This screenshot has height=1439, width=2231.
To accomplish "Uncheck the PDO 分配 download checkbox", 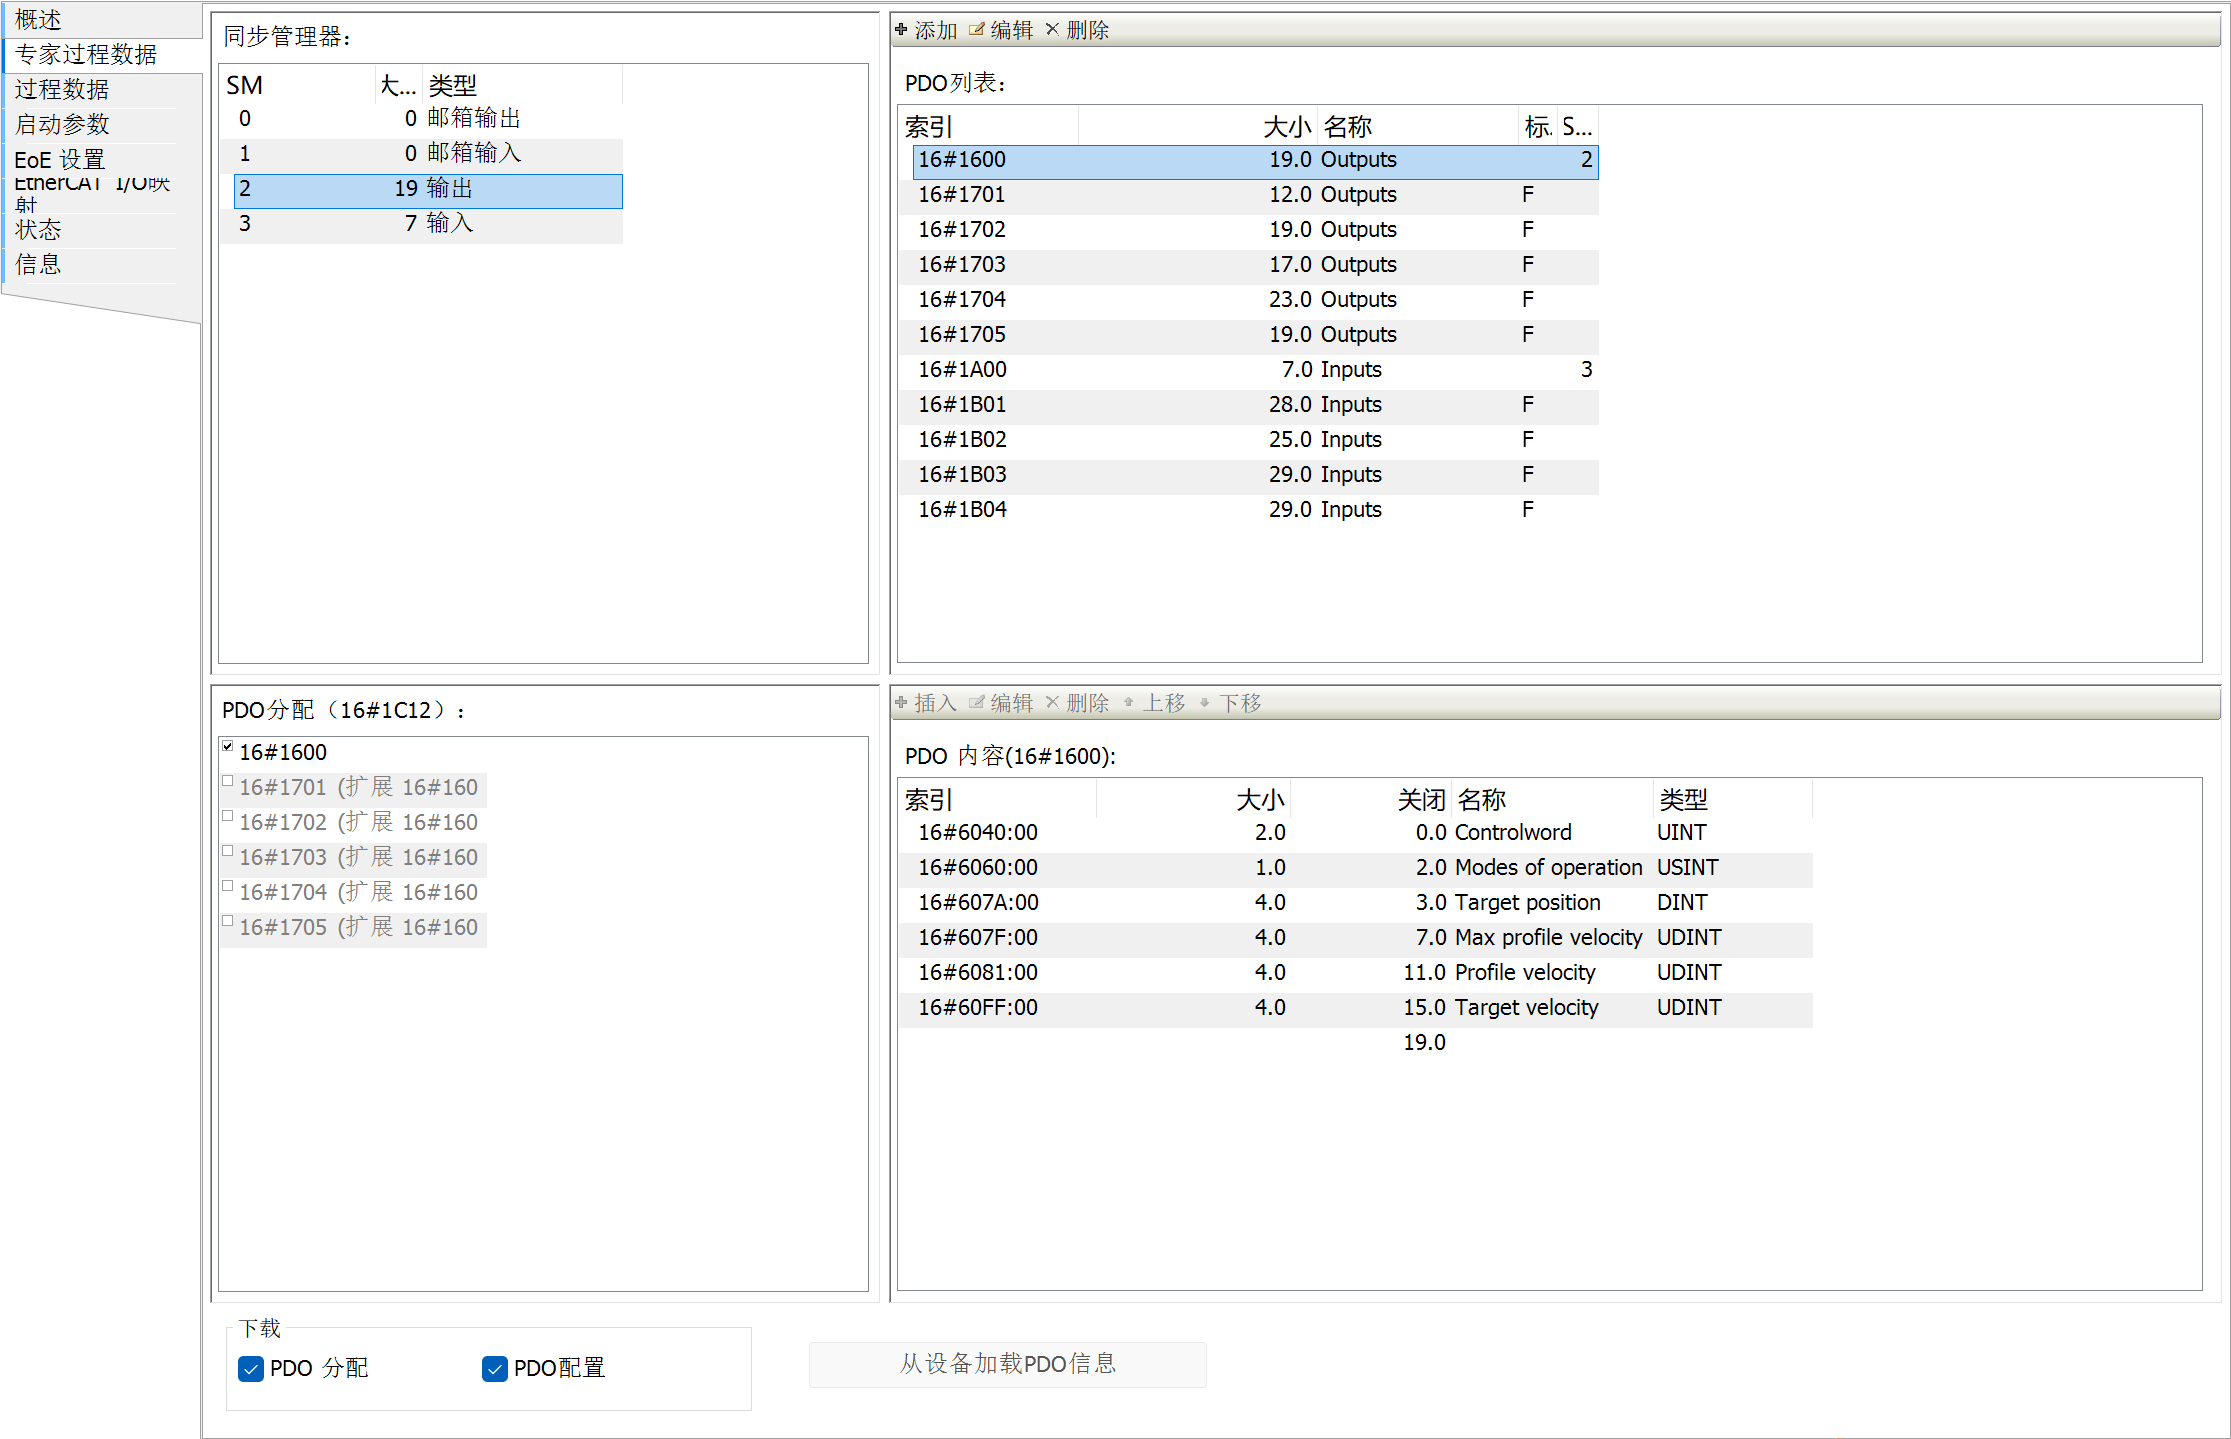I will point(251,1368).
